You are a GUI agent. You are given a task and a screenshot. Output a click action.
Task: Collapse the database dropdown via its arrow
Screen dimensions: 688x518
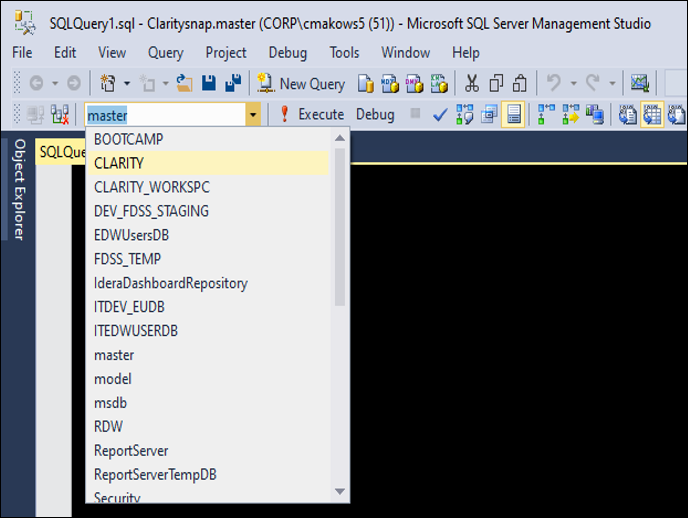tap(253, 115)
